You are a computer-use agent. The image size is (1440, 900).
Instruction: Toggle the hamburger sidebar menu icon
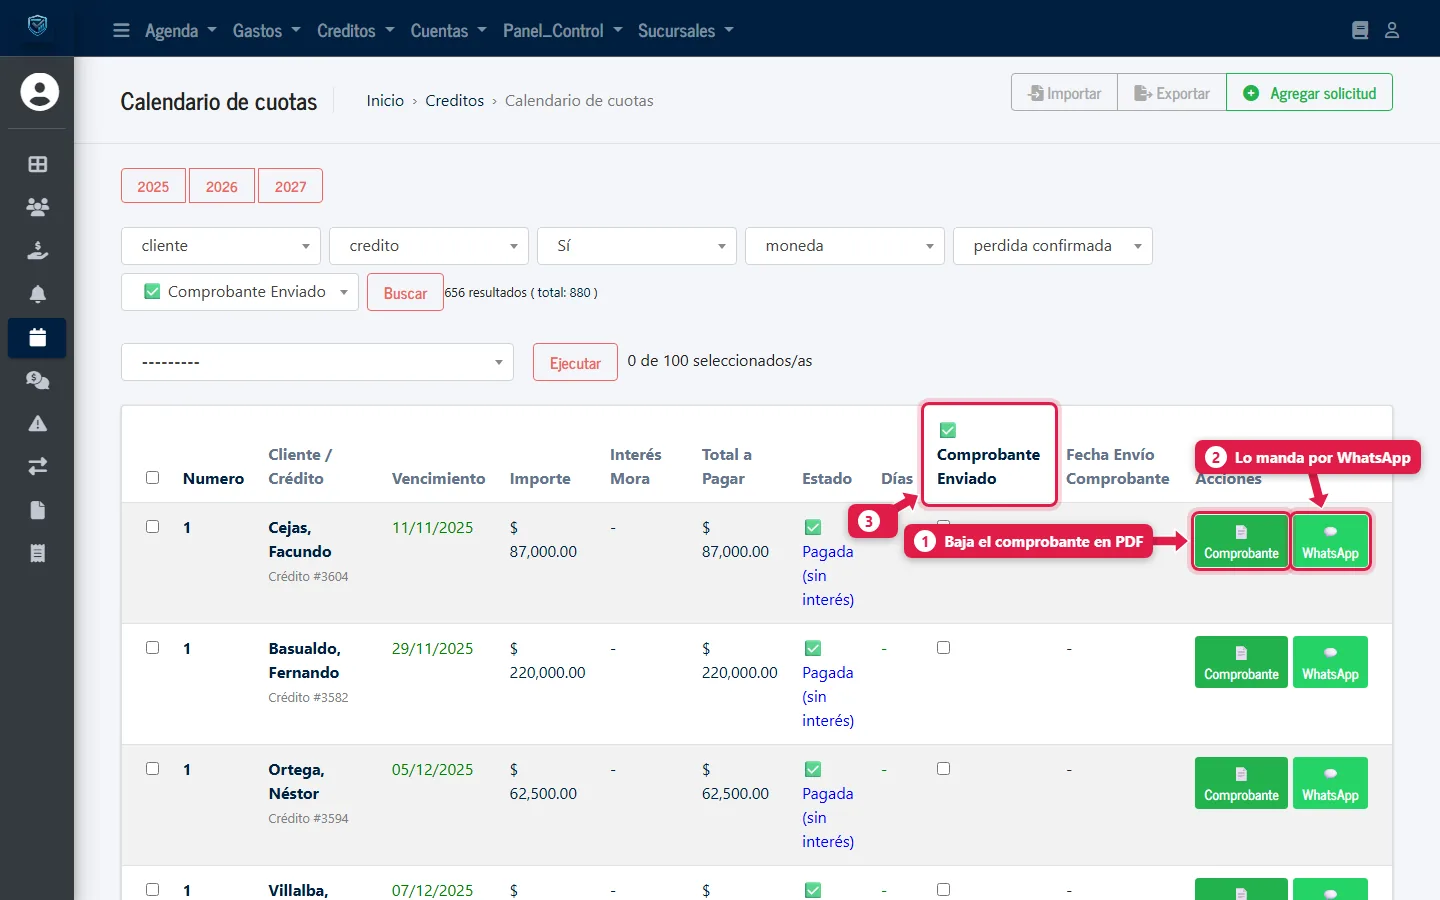click(x=121, y=30)
